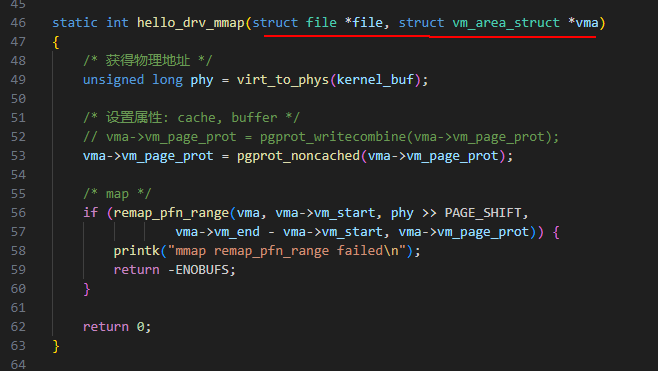Click the '*file' parameter on line 46
This screenshot has height=371, width=658.
(x=364, y=23)
